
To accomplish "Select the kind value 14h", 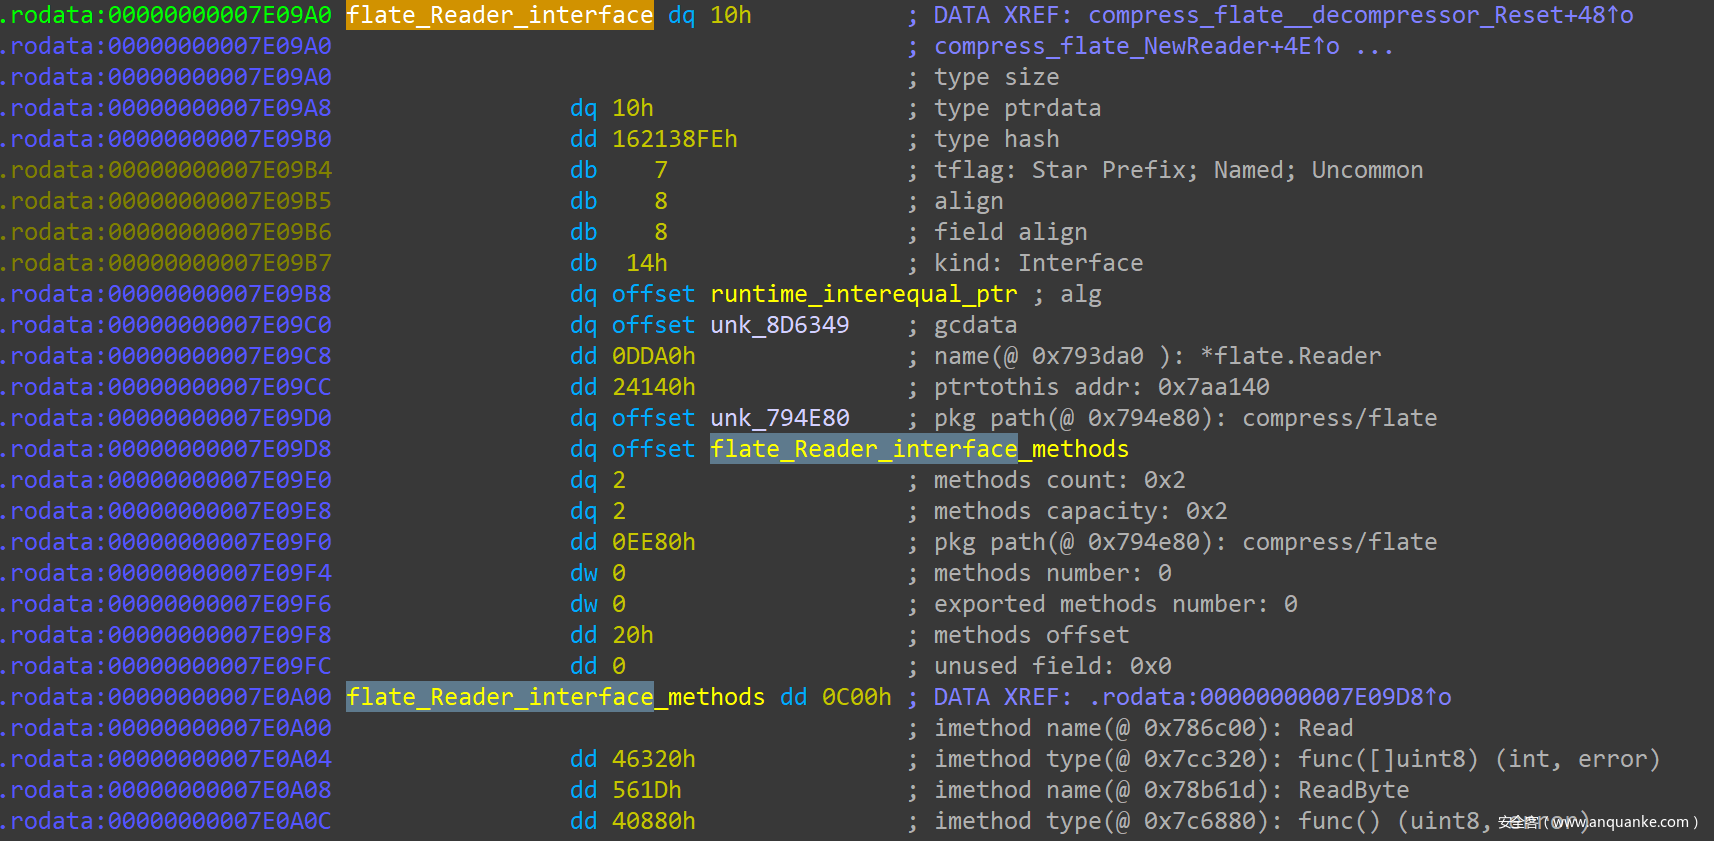I will point(646,263).
